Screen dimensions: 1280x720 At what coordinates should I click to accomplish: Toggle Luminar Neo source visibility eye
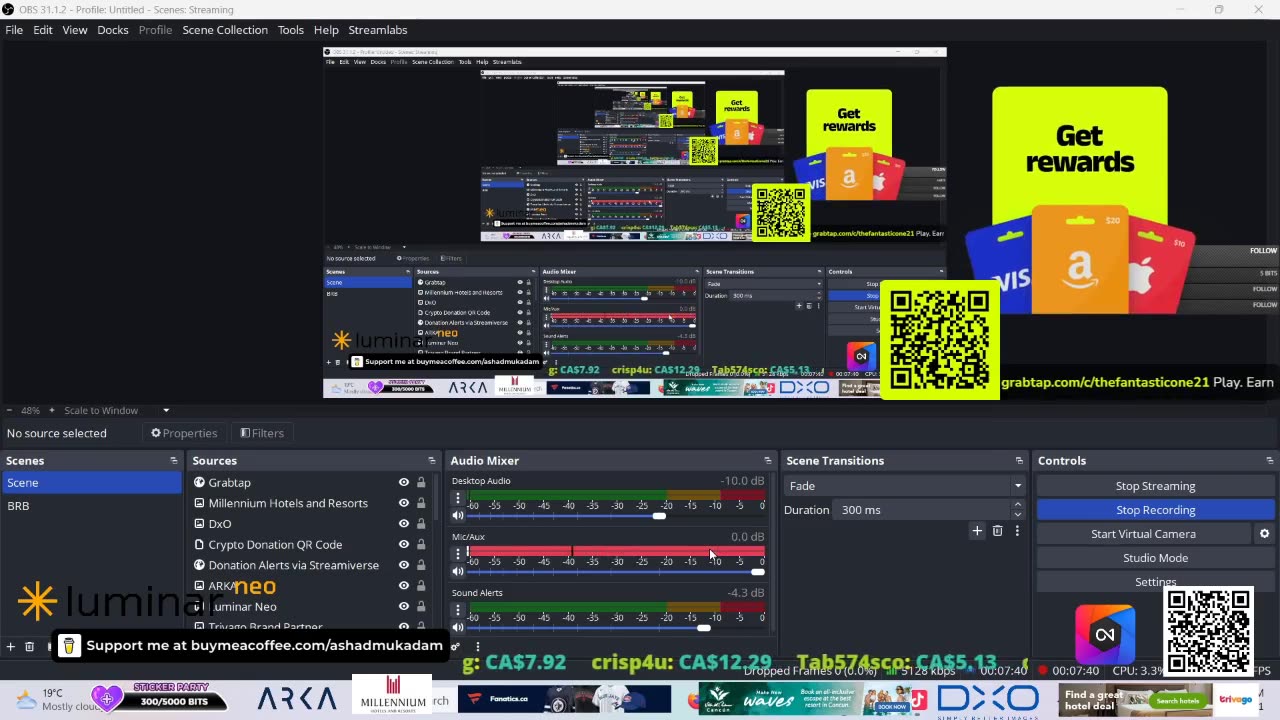coord(404,606)
